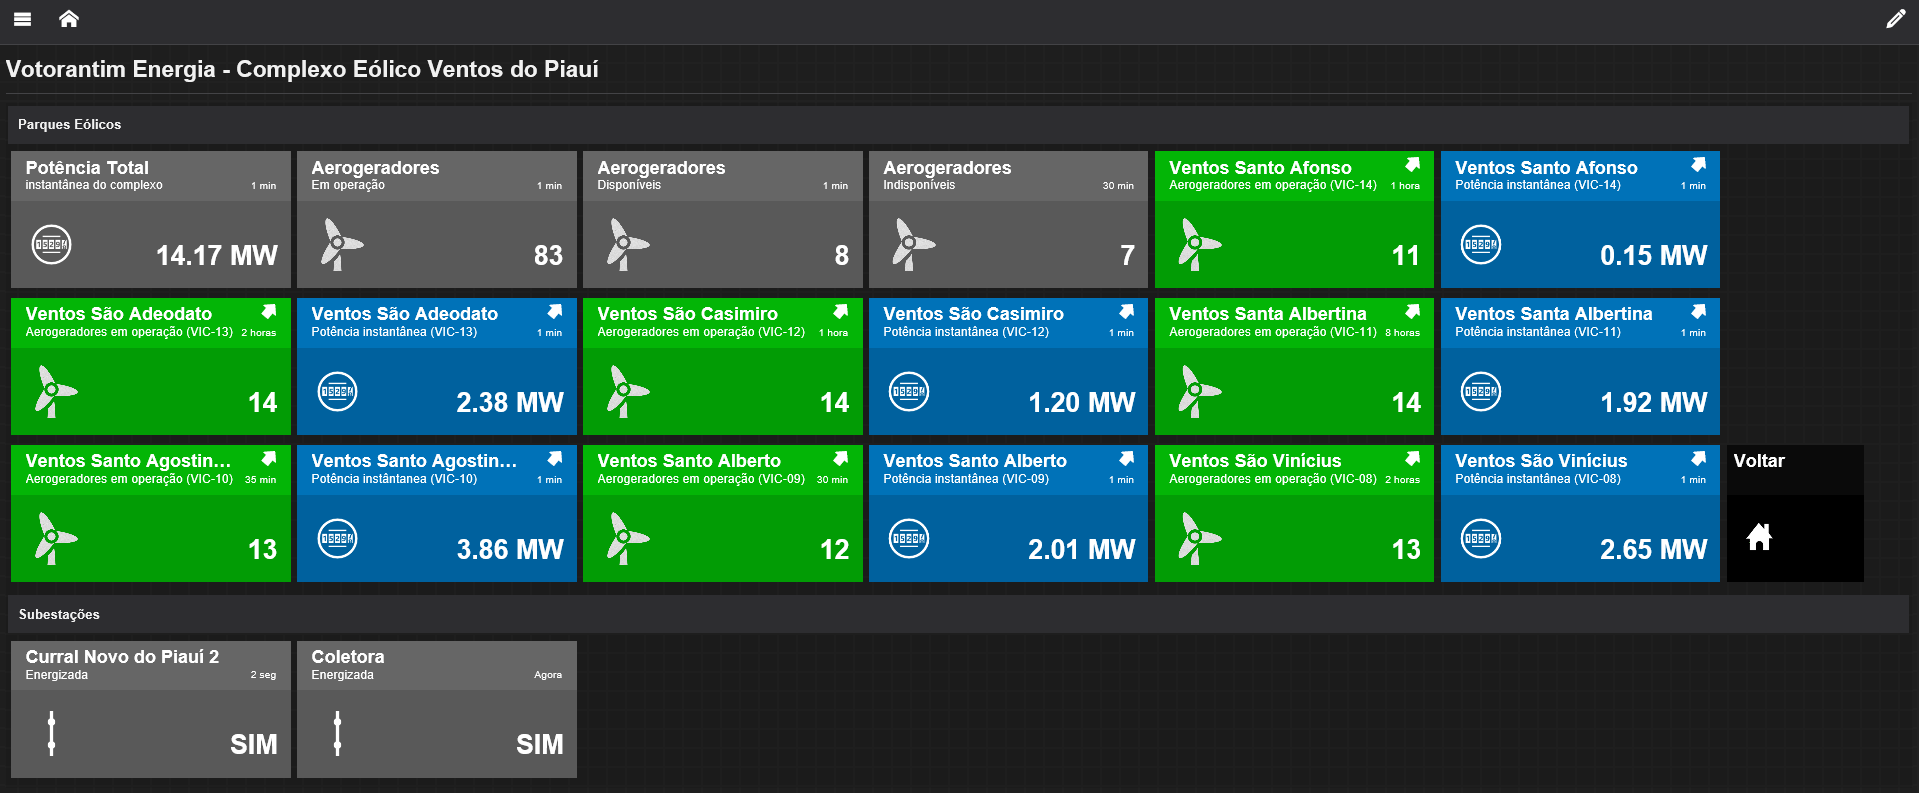Click the Curral Novo do Piauí 2 switch icon
Image resolution: width=1919 pixels, height=793 pixels.
click(x=51, y=733)
